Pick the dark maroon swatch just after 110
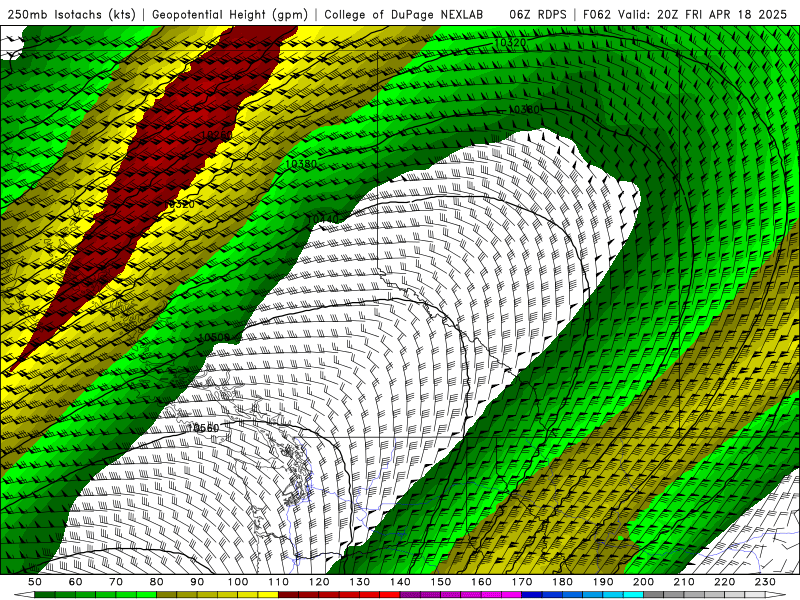 pyautogui.click(x=289, y=595)
